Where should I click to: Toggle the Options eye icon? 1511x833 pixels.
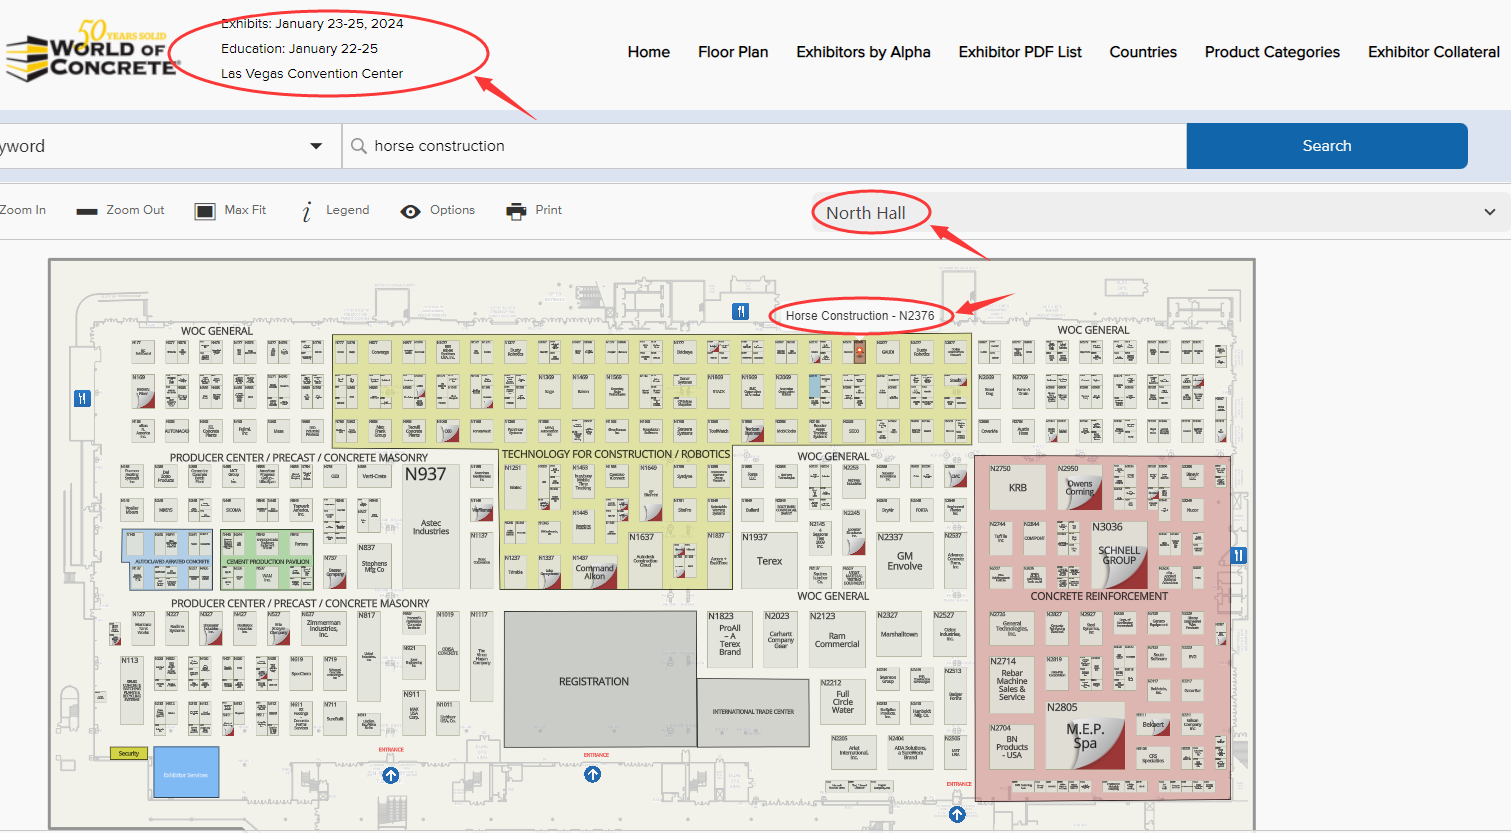tap(410, 211)
